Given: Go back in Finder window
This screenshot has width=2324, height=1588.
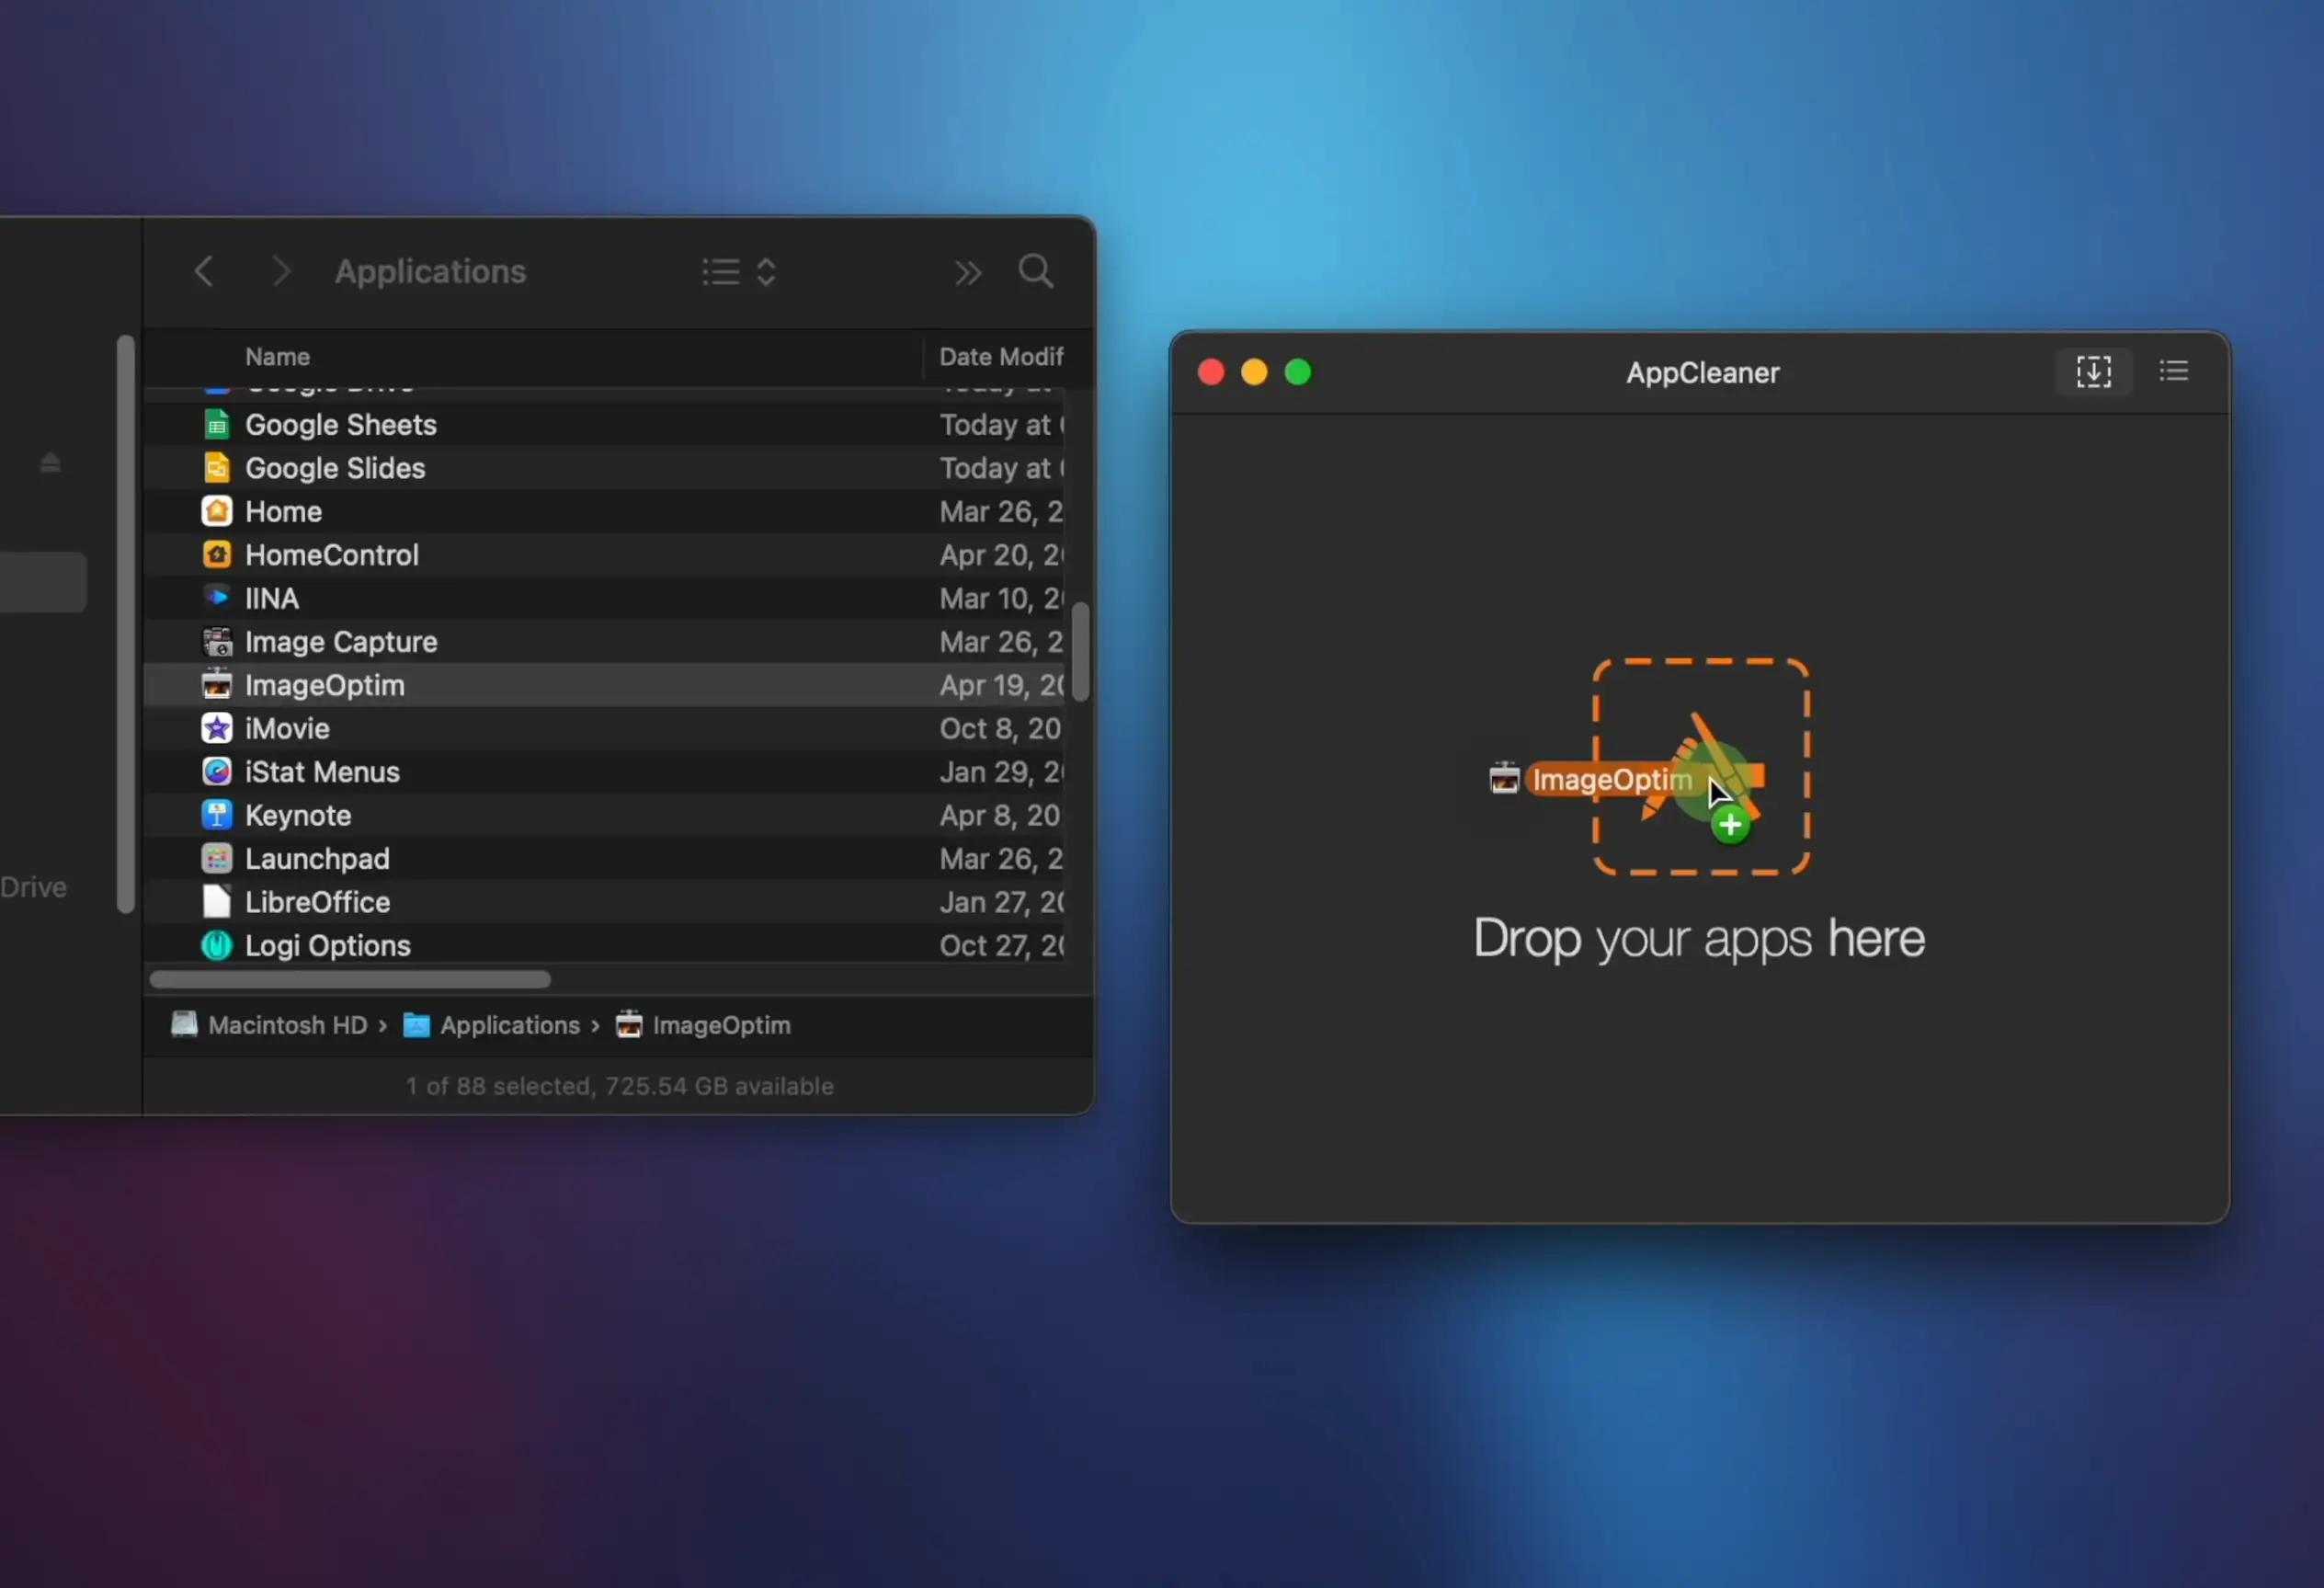Looking at the screenshot, I should 204,271.
